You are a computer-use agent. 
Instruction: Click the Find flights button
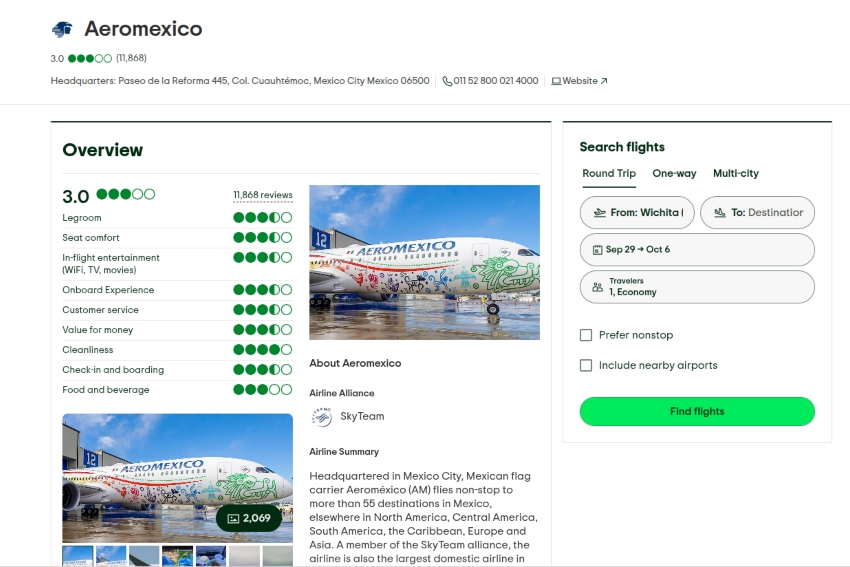point(697,411)
